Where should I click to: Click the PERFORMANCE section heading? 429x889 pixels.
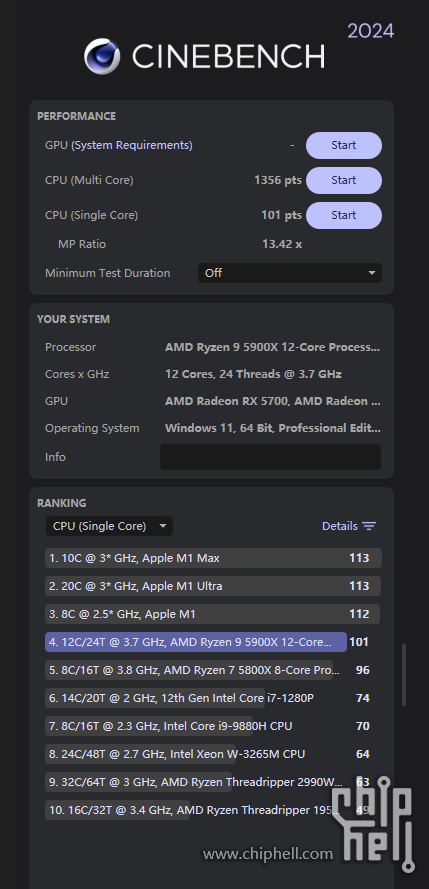point(77,116)
